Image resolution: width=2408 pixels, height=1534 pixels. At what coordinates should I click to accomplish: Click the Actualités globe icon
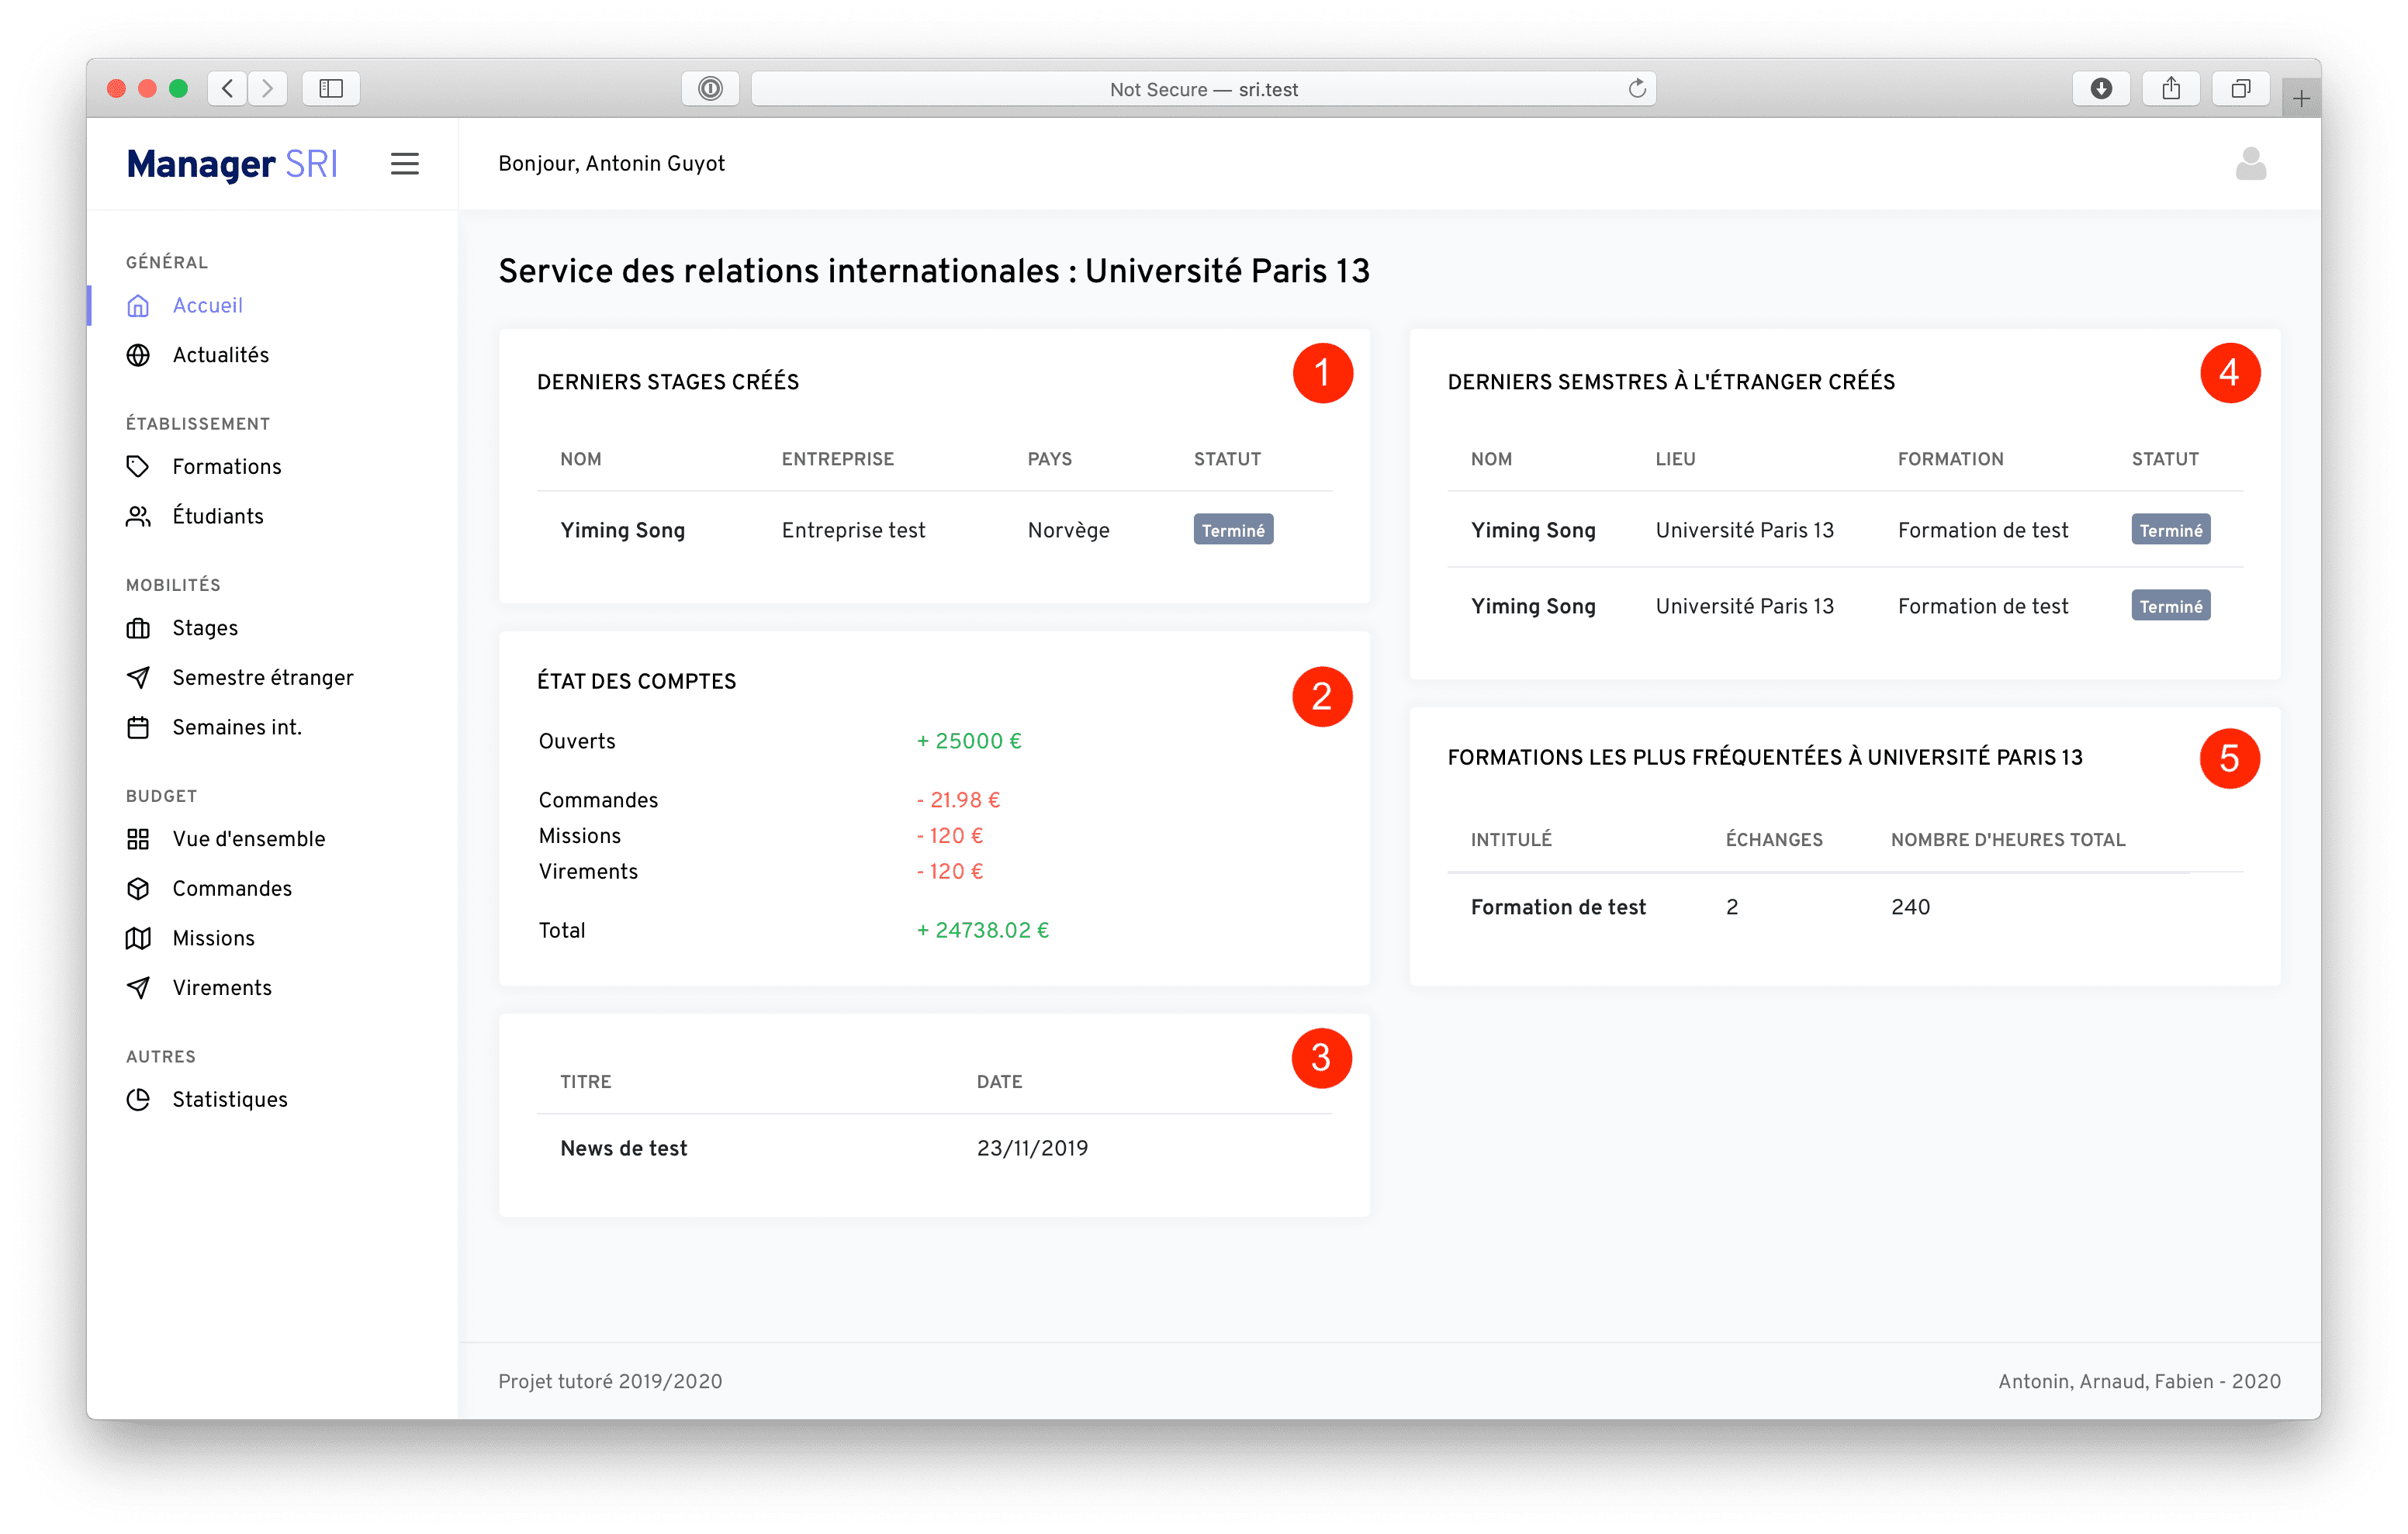138,355
